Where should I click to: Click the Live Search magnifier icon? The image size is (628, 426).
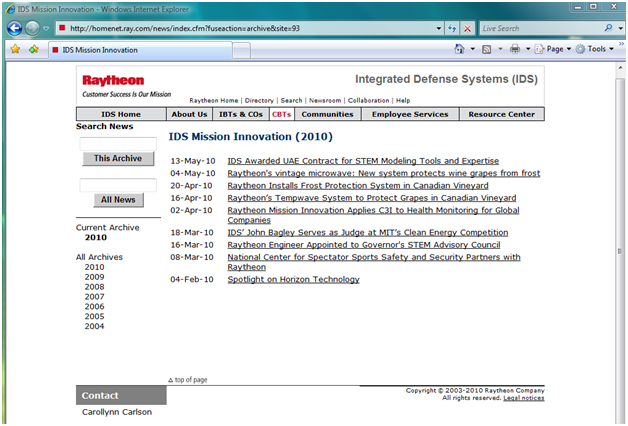(609, 28)
